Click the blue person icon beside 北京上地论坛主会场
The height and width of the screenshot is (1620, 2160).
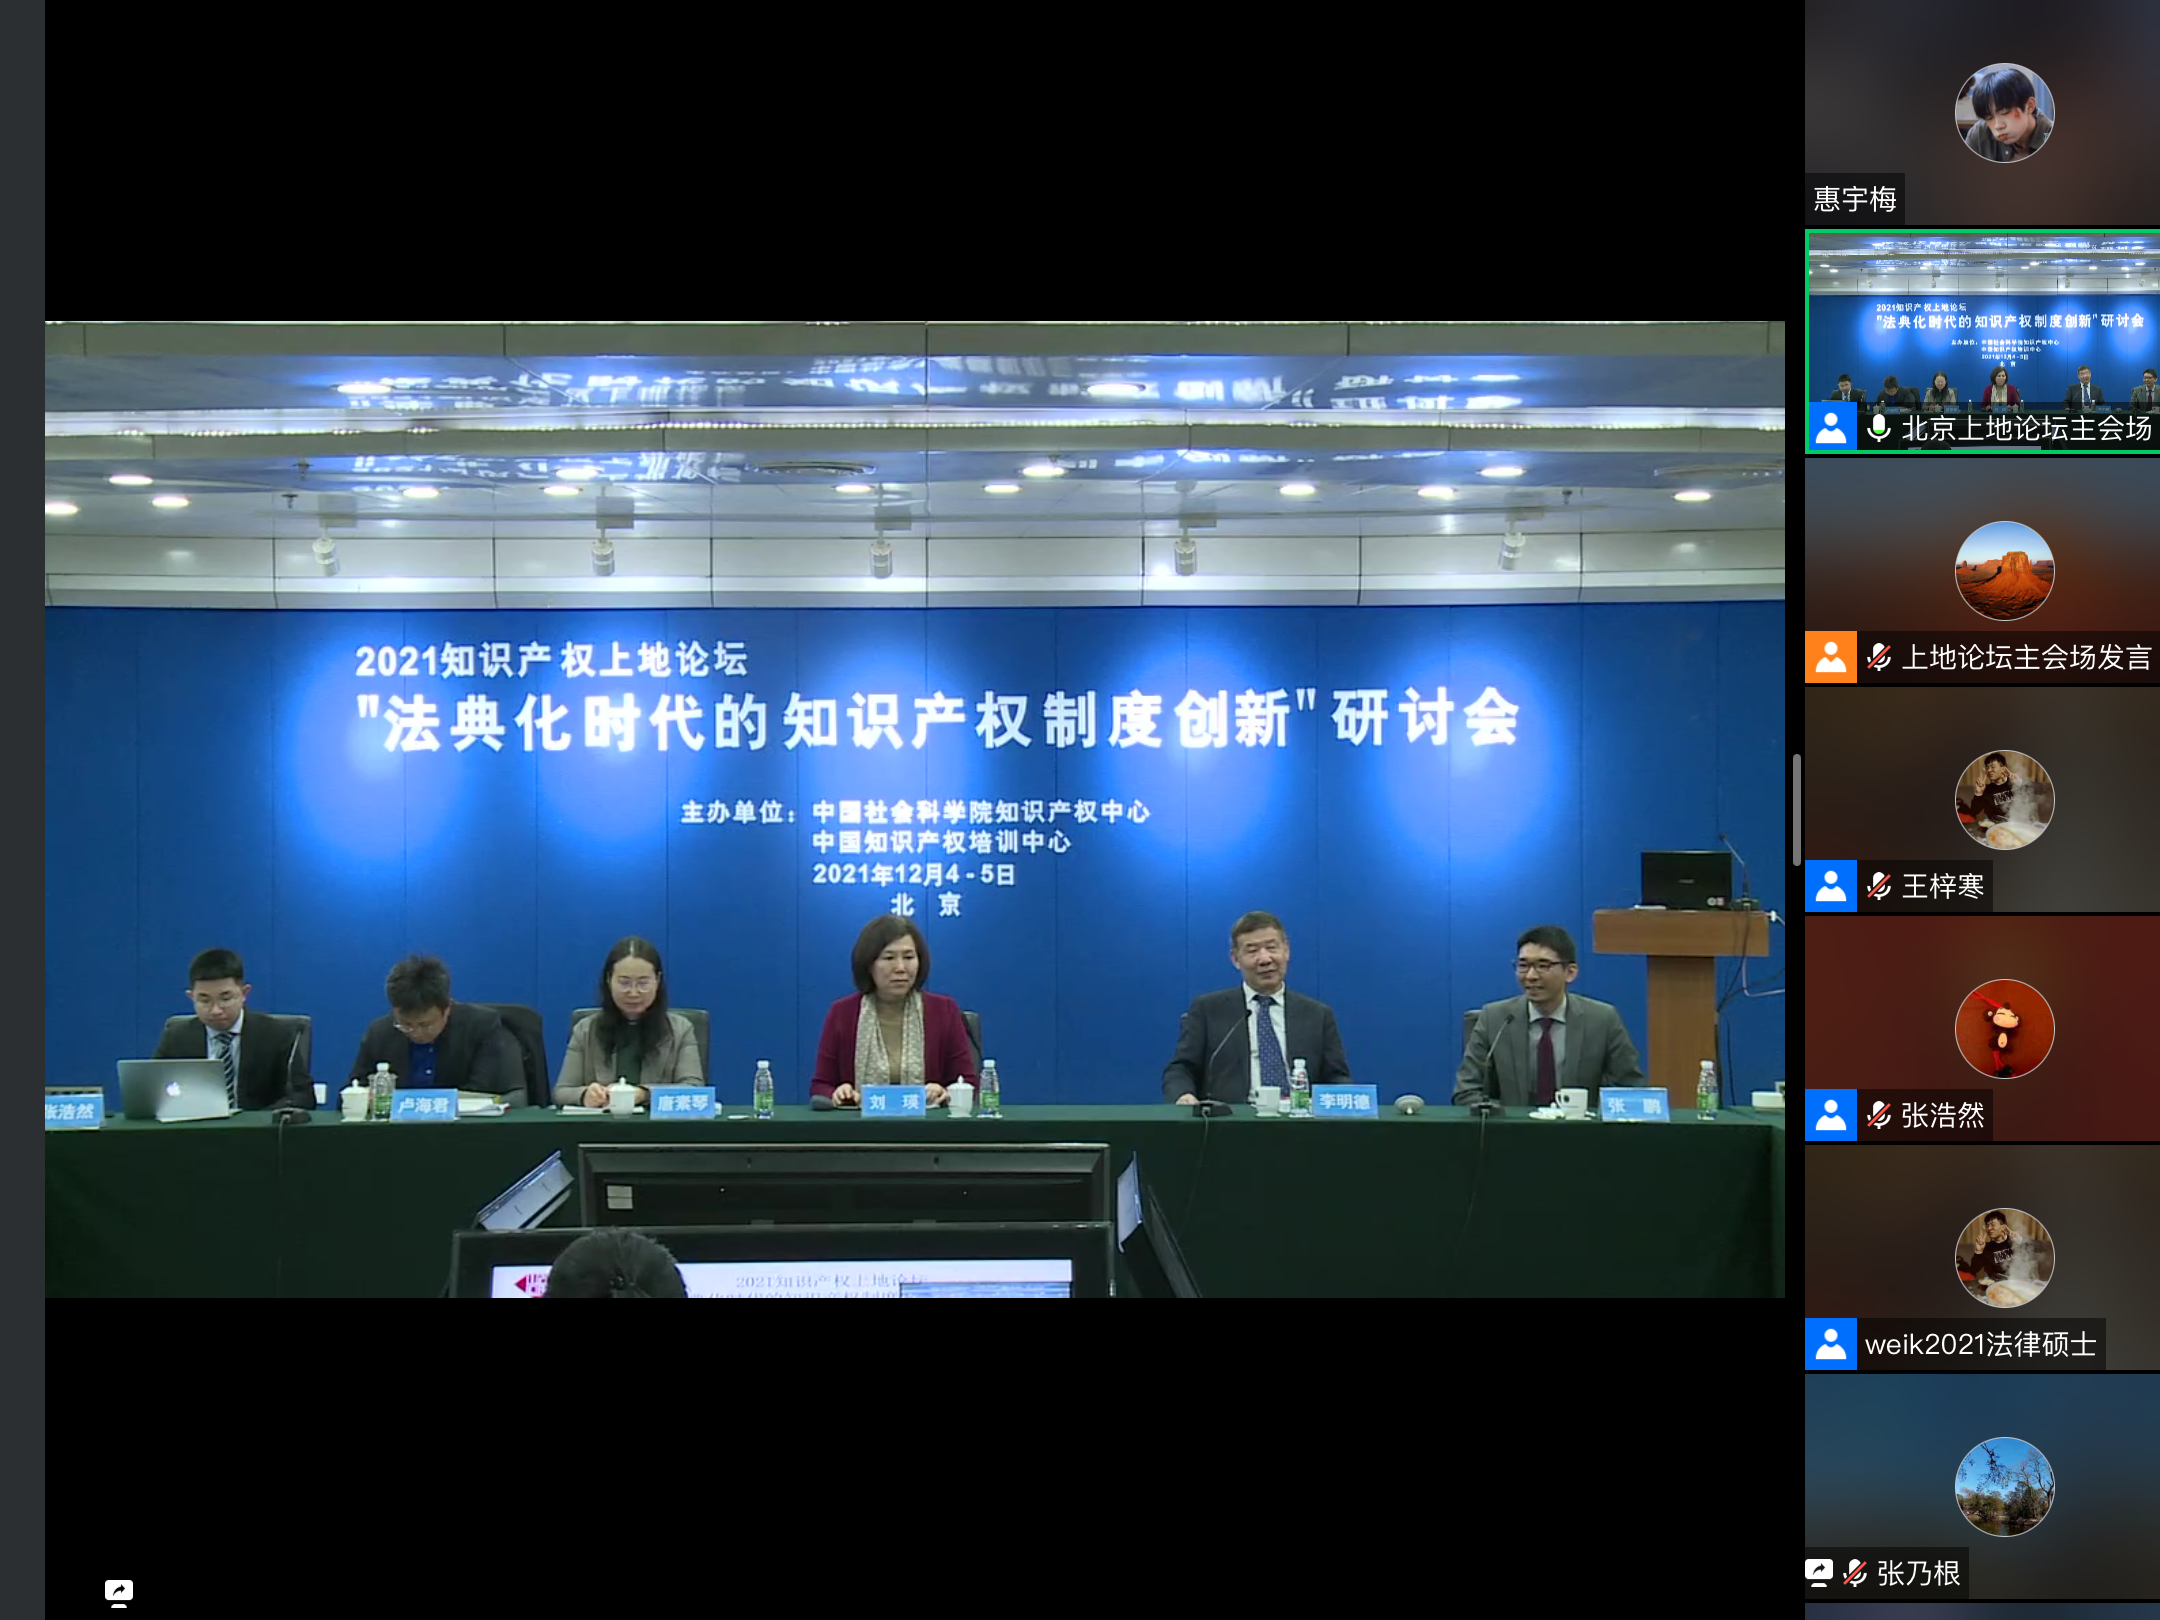click(x=1830, y=428)
